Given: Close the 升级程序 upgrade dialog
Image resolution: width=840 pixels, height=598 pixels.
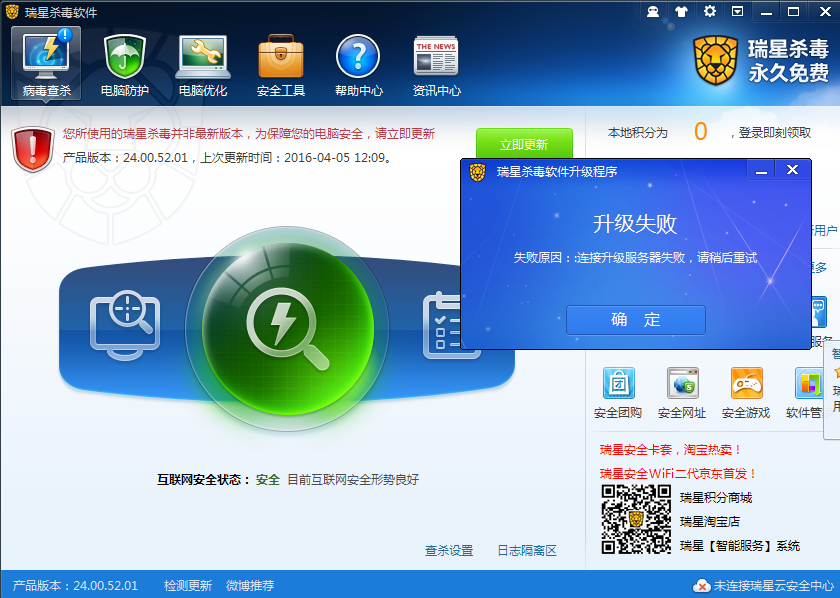Looking at the screenshot, I should [792, 170].
